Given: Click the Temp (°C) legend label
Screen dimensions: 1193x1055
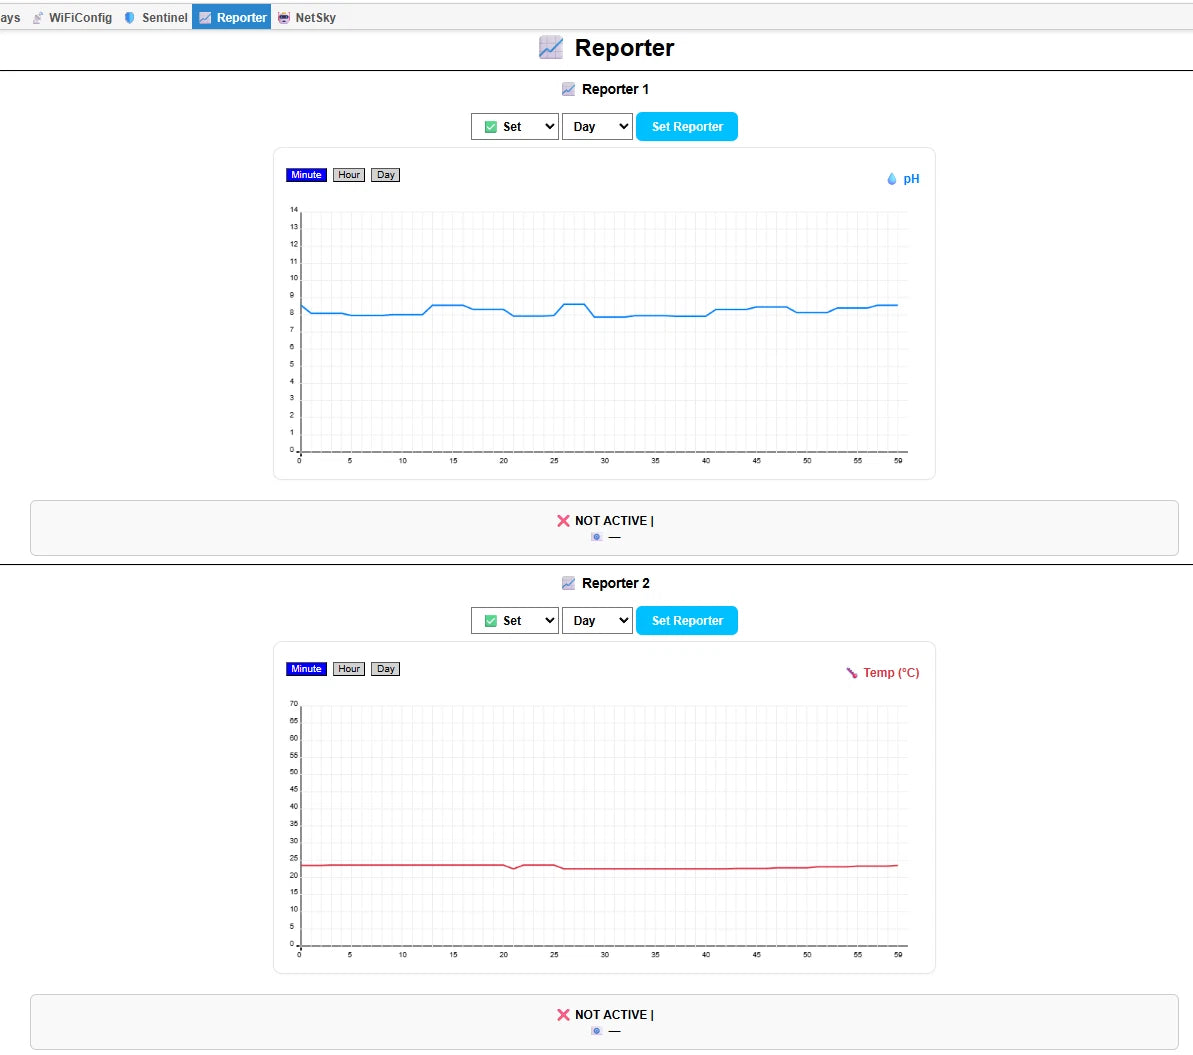Looking at the screenshot, I should (x=891, y=673).
